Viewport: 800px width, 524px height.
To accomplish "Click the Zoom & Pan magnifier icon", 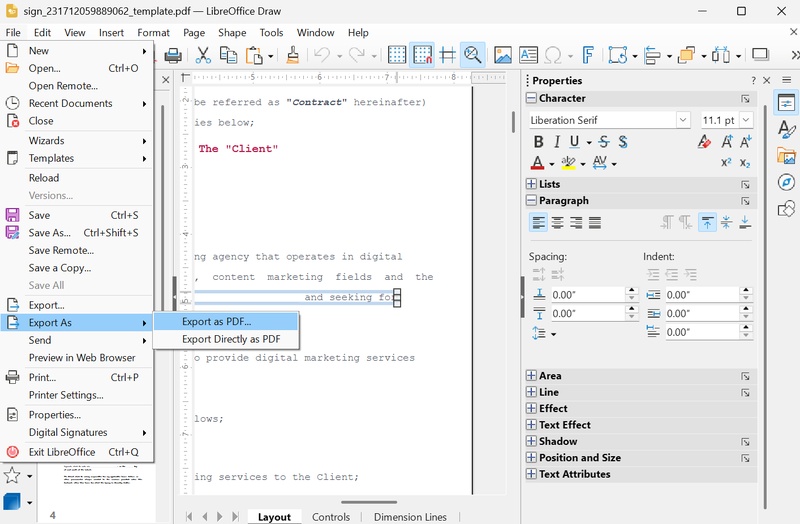I will (x=472, y=55).
